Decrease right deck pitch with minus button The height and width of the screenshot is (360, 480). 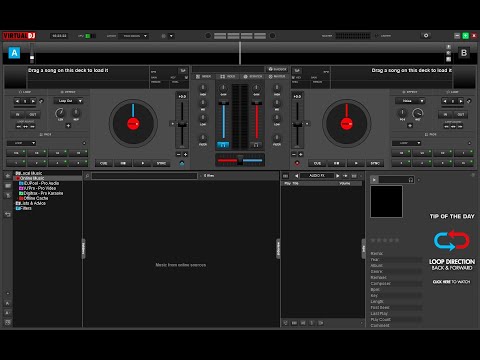click(294, 154)
